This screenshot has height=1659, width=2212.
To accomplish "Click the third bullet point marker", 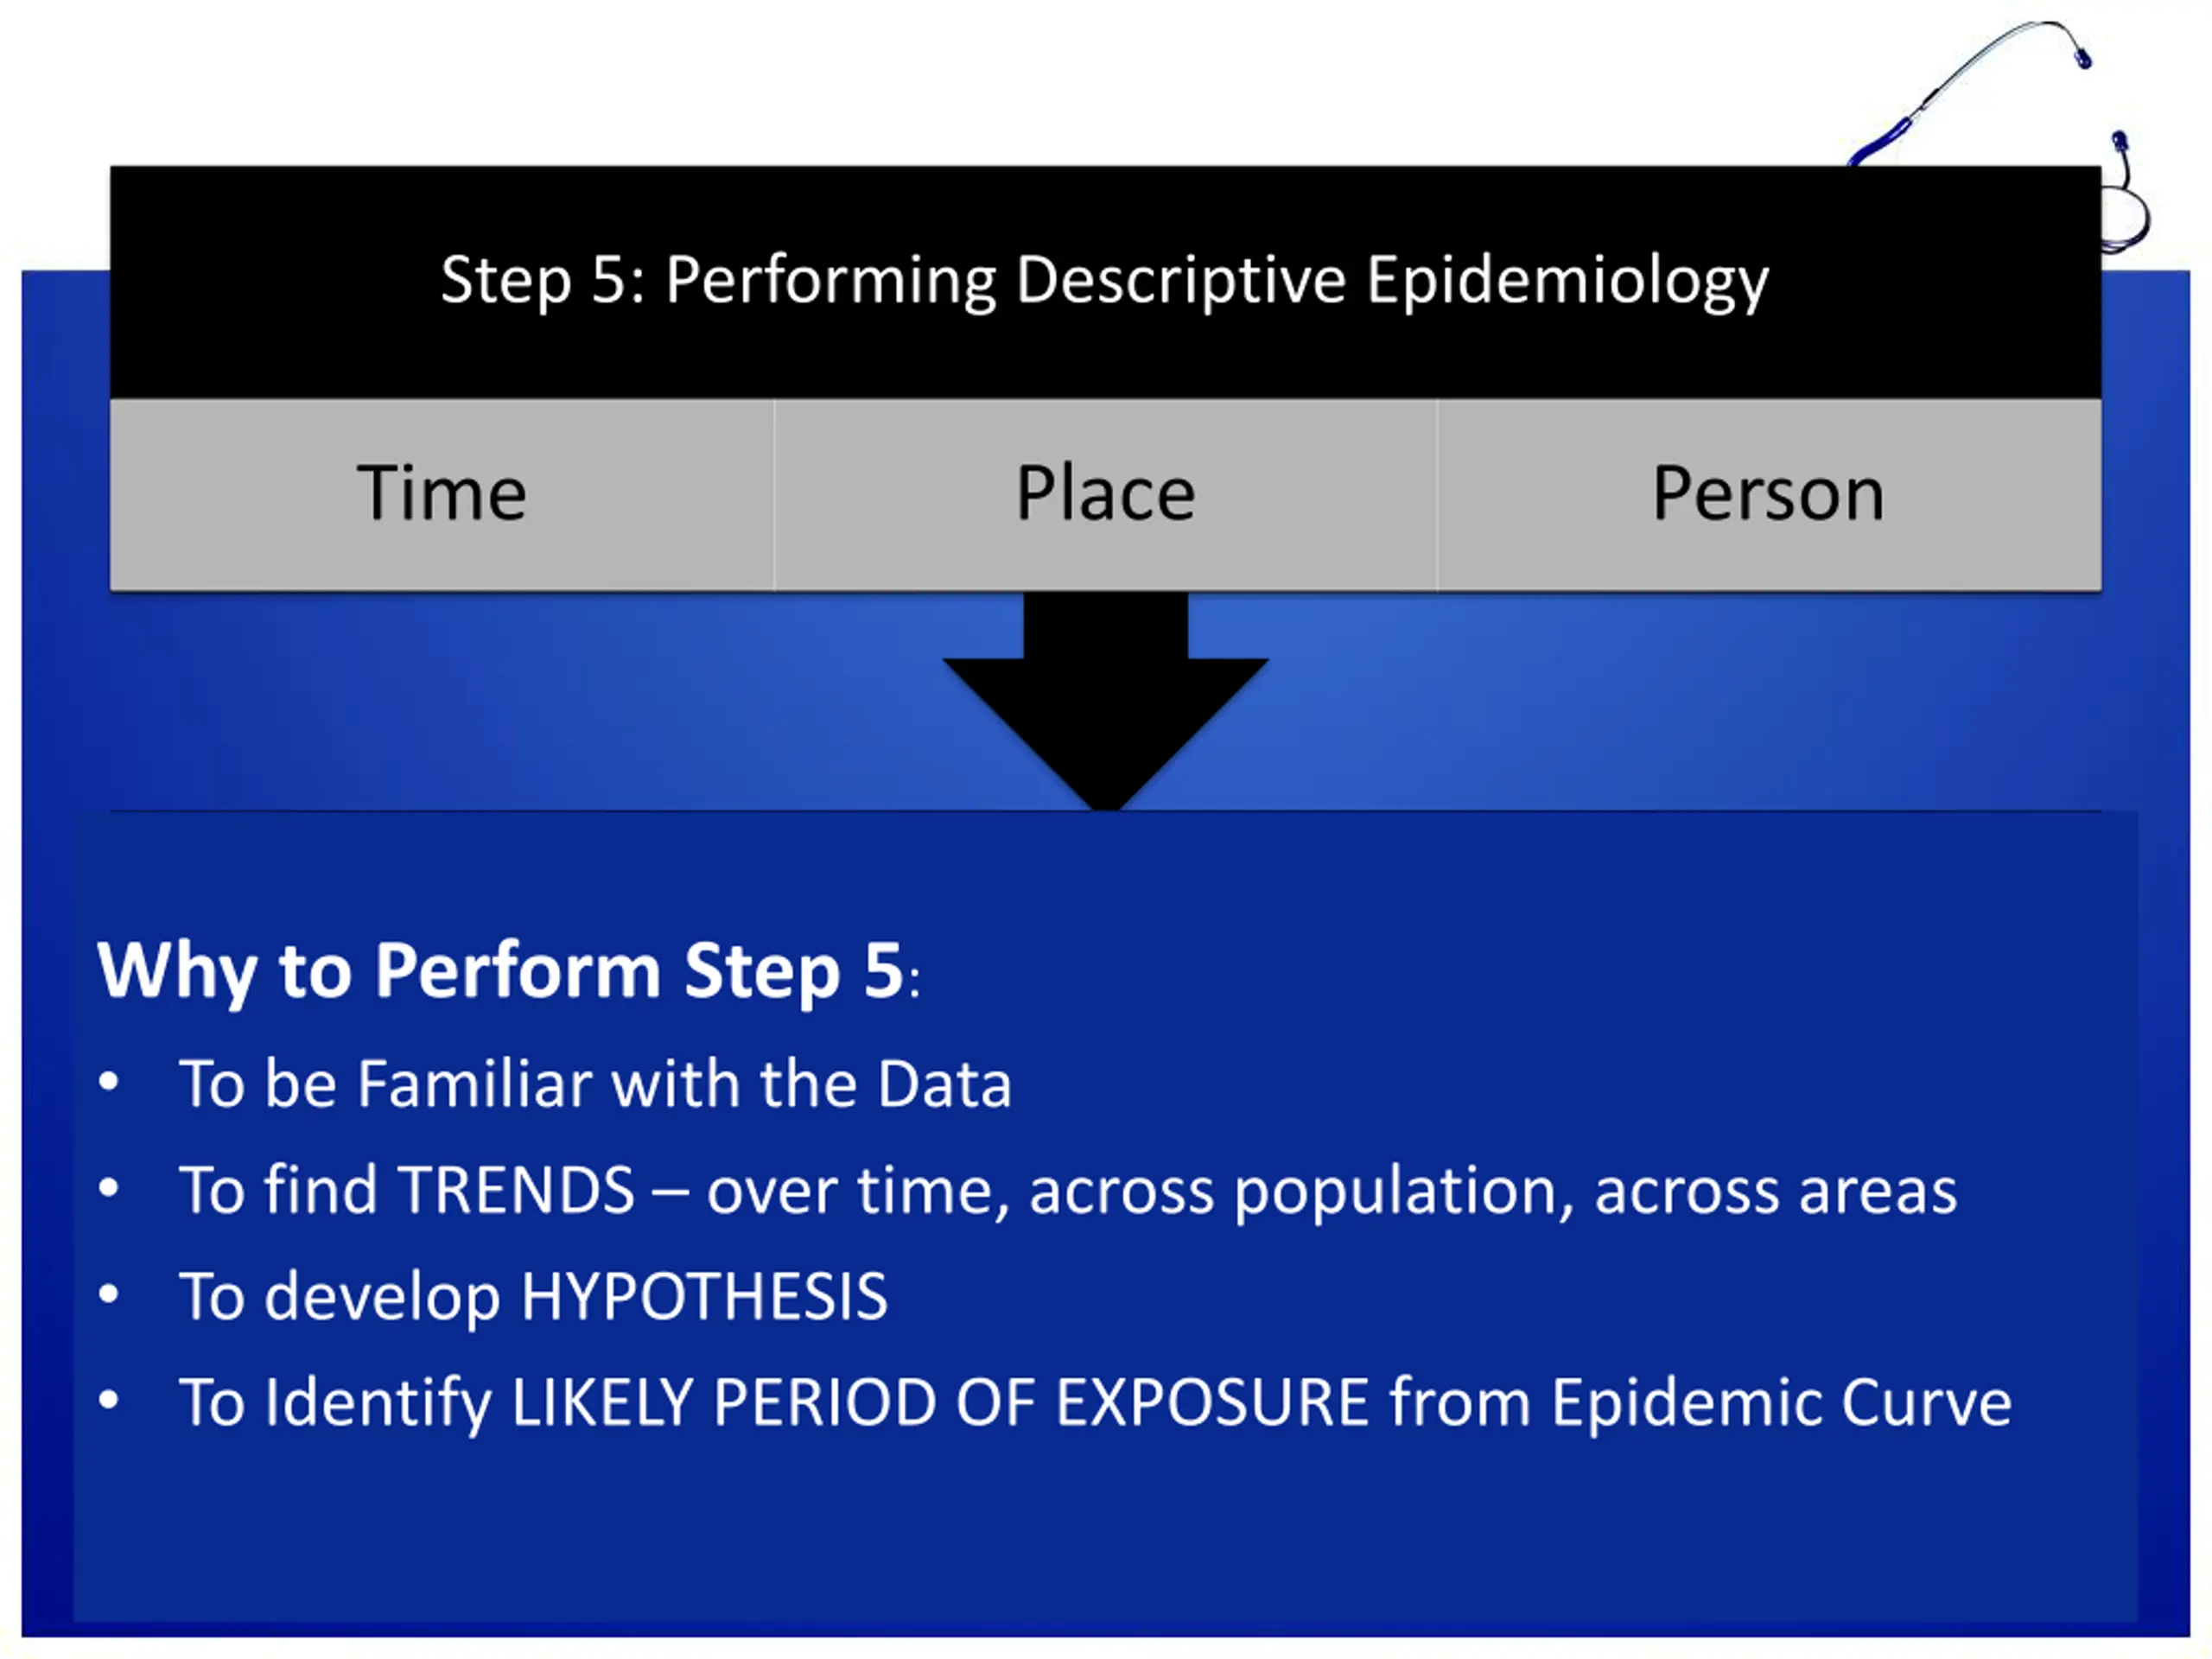I will [109, 1295].
